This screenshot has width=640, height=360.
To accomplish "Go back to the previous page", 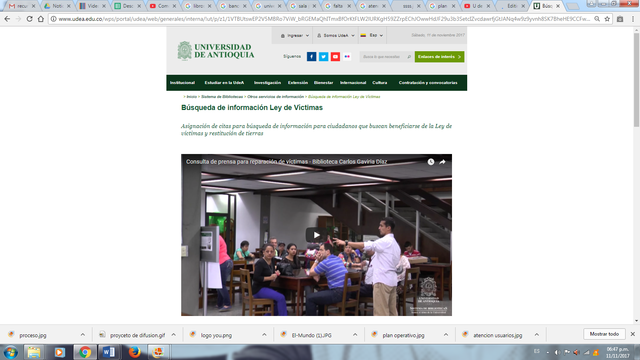I will click(x=7, y=19).
